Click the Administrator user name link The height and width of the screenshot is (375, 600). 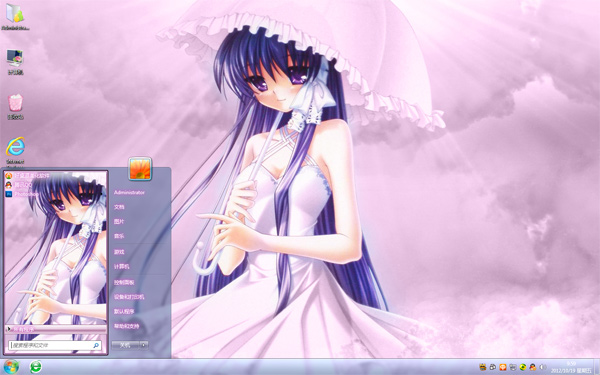tap(129, 192)
